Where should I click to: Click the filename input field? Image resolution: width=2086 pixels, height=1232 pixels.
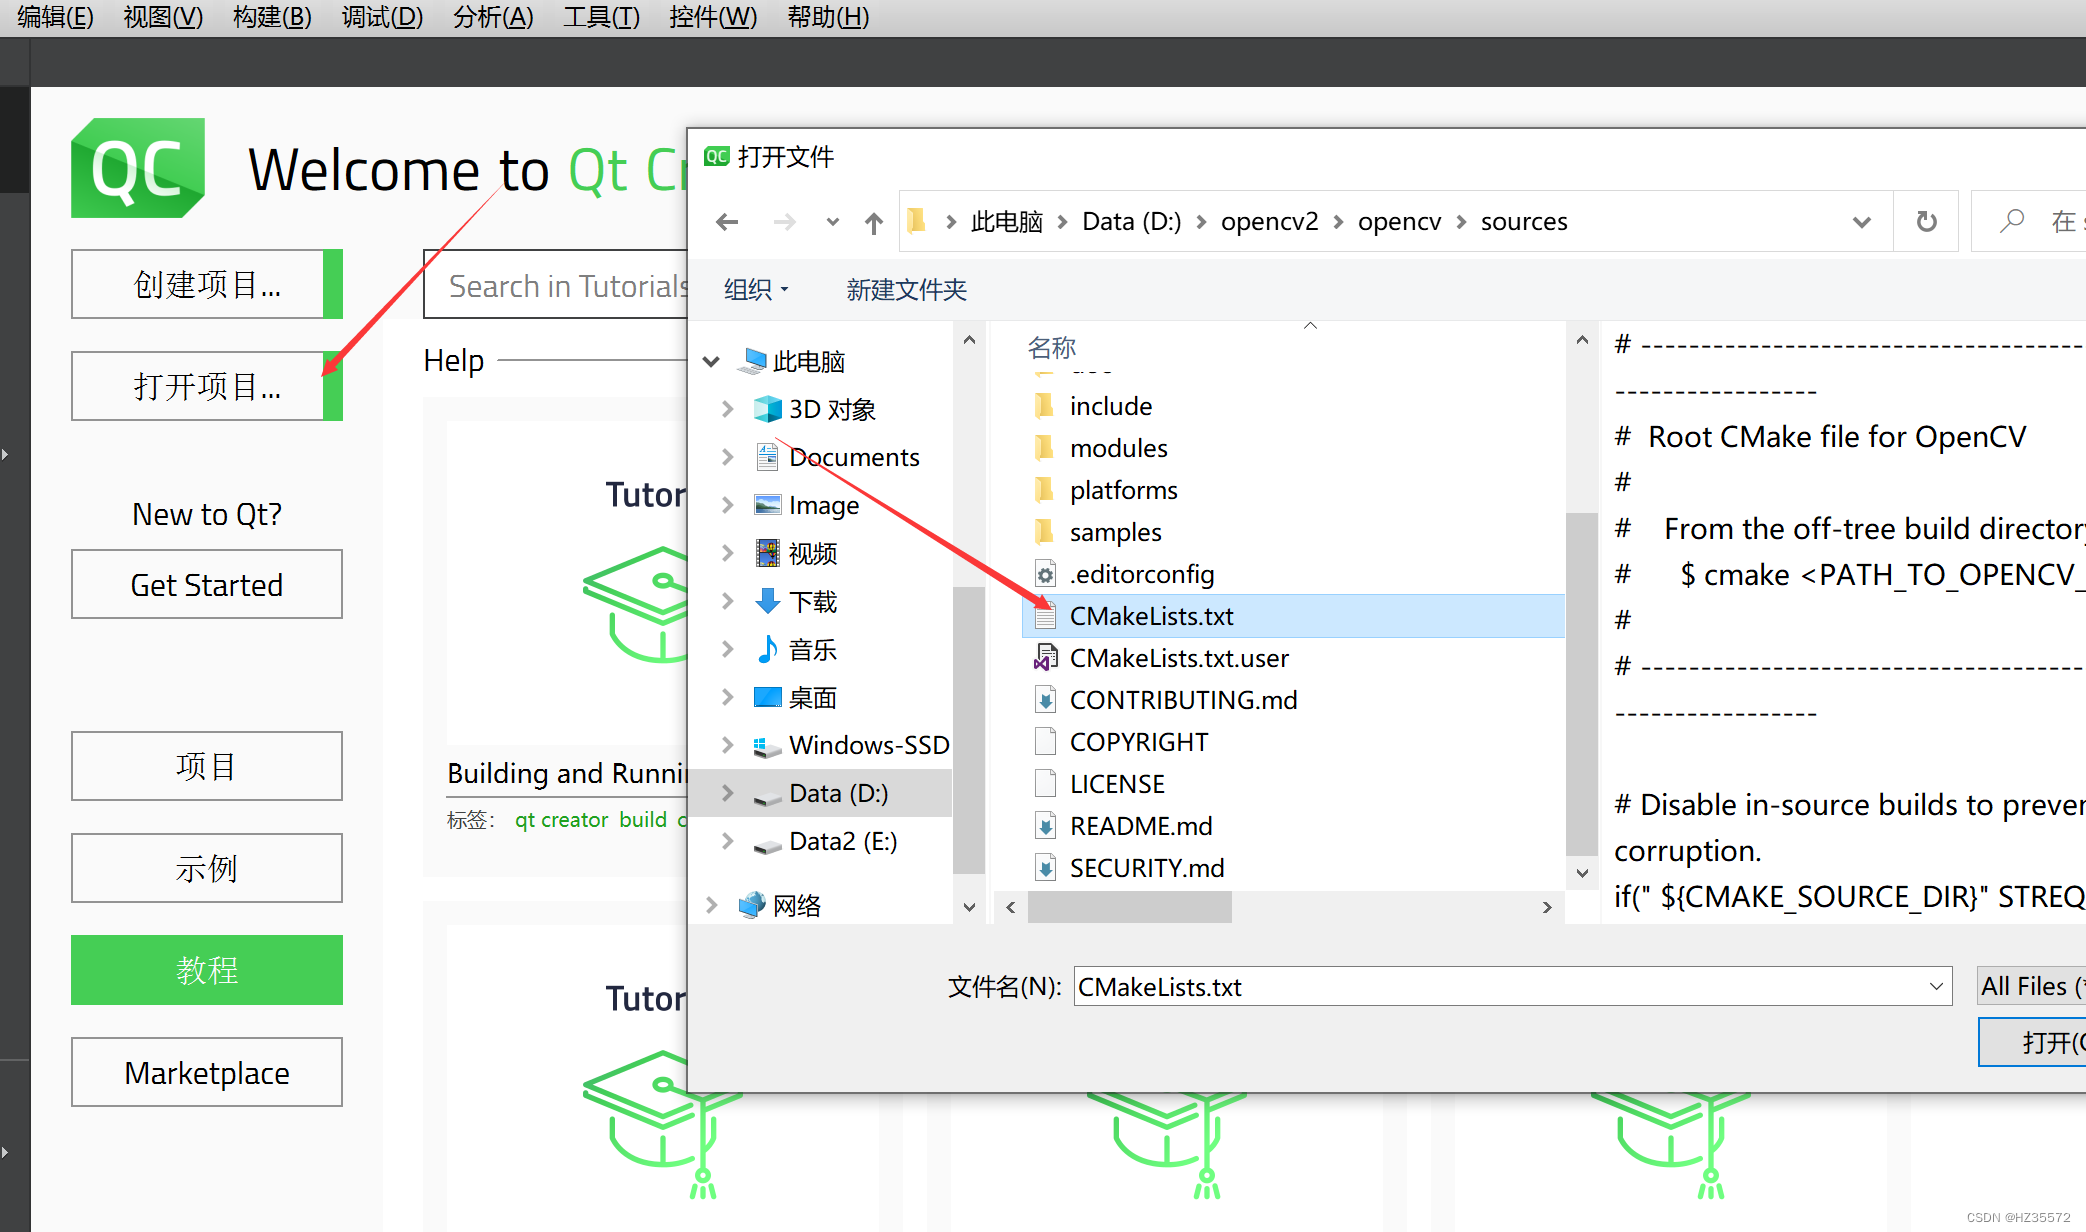point(1497,987)
